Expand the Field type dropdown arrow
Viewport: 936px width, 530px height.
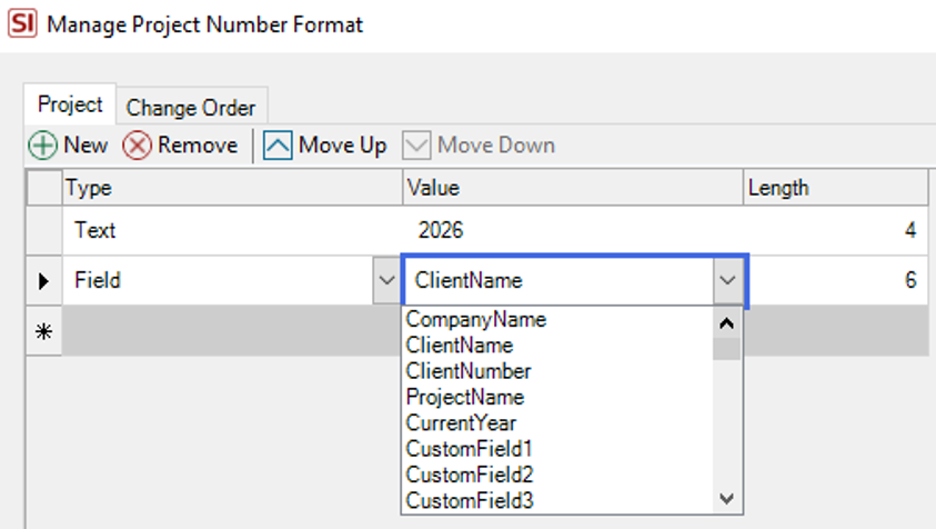pos(386,281)
